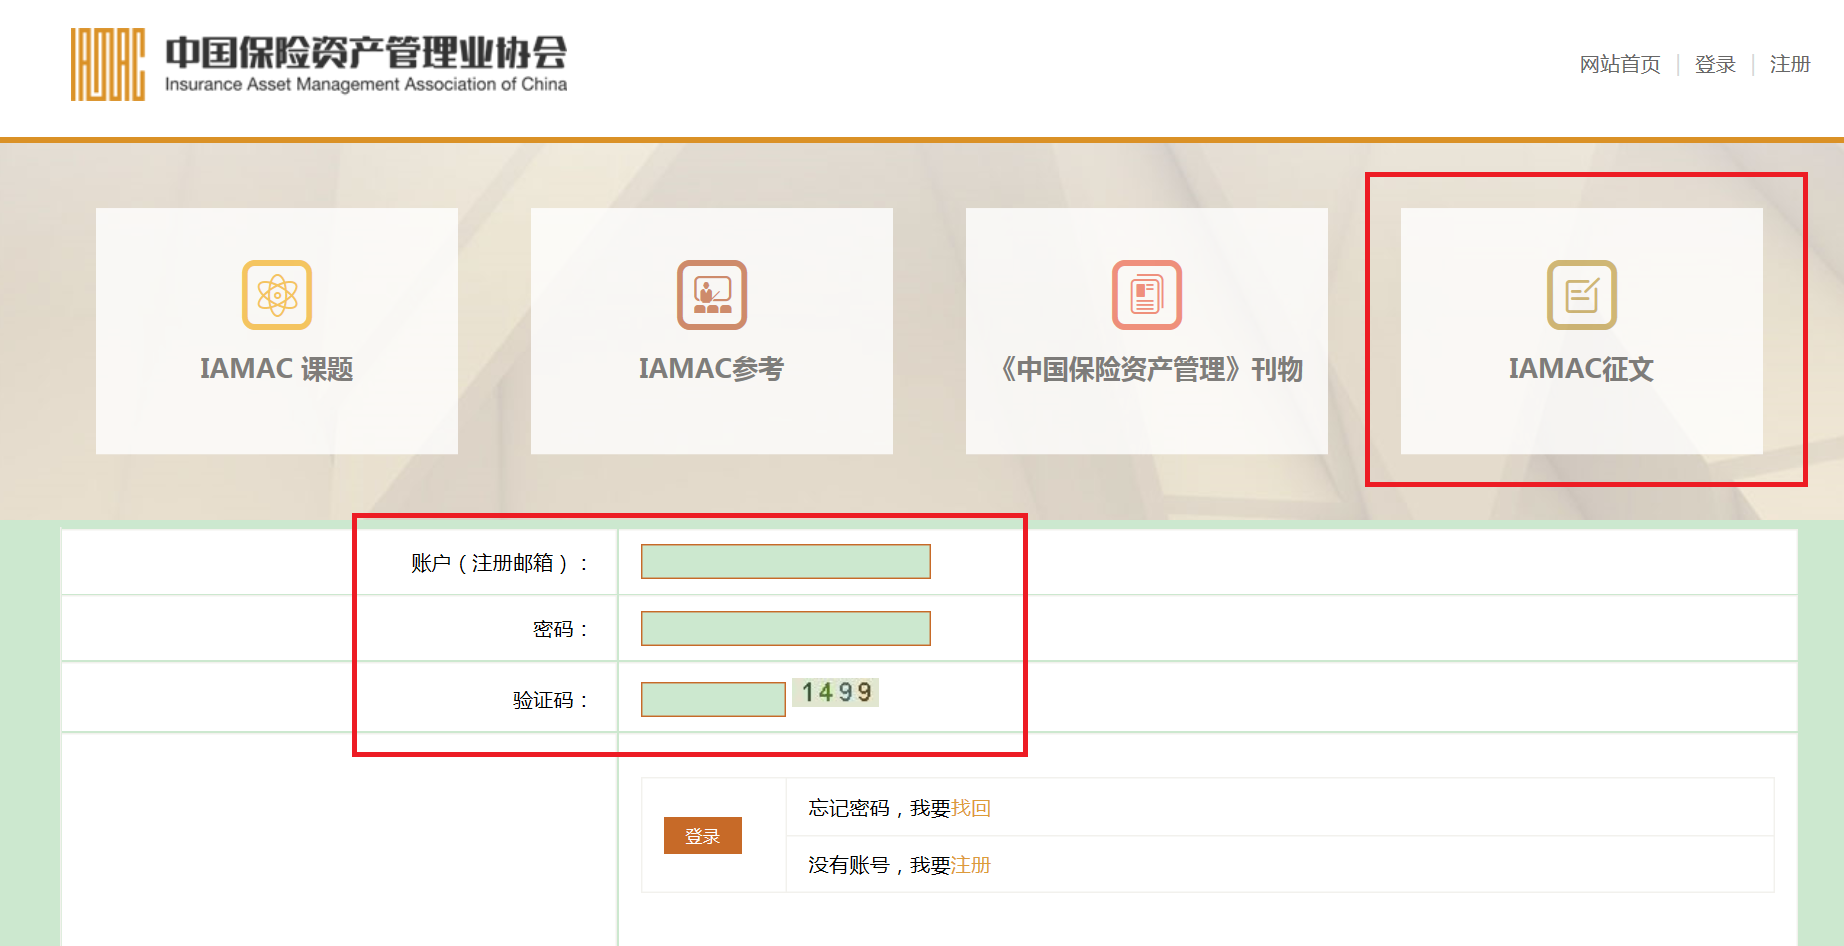This screenshot has width=1844, height=946.
Task: Go to 网站首页 in the top navigation
Action: [x=1619, y=65]
